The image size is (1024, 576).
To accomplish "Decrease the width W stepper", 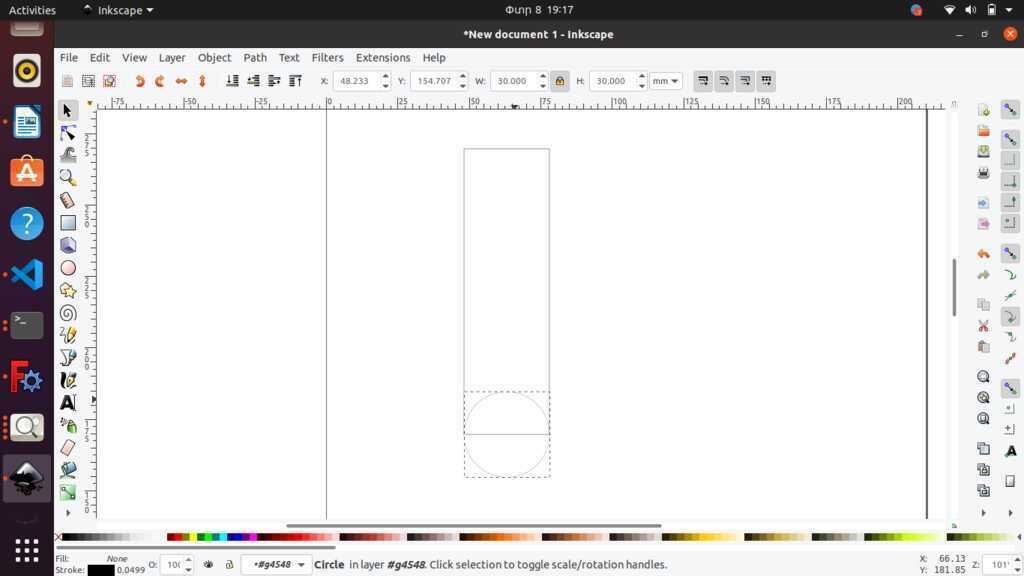I will [x=543, y=86].
